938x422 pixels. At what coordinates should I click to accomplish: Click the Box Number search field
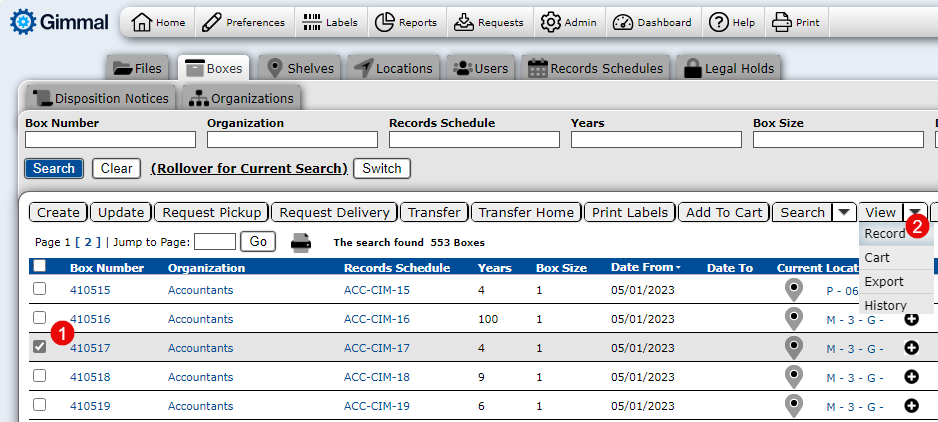coord(110,140)
